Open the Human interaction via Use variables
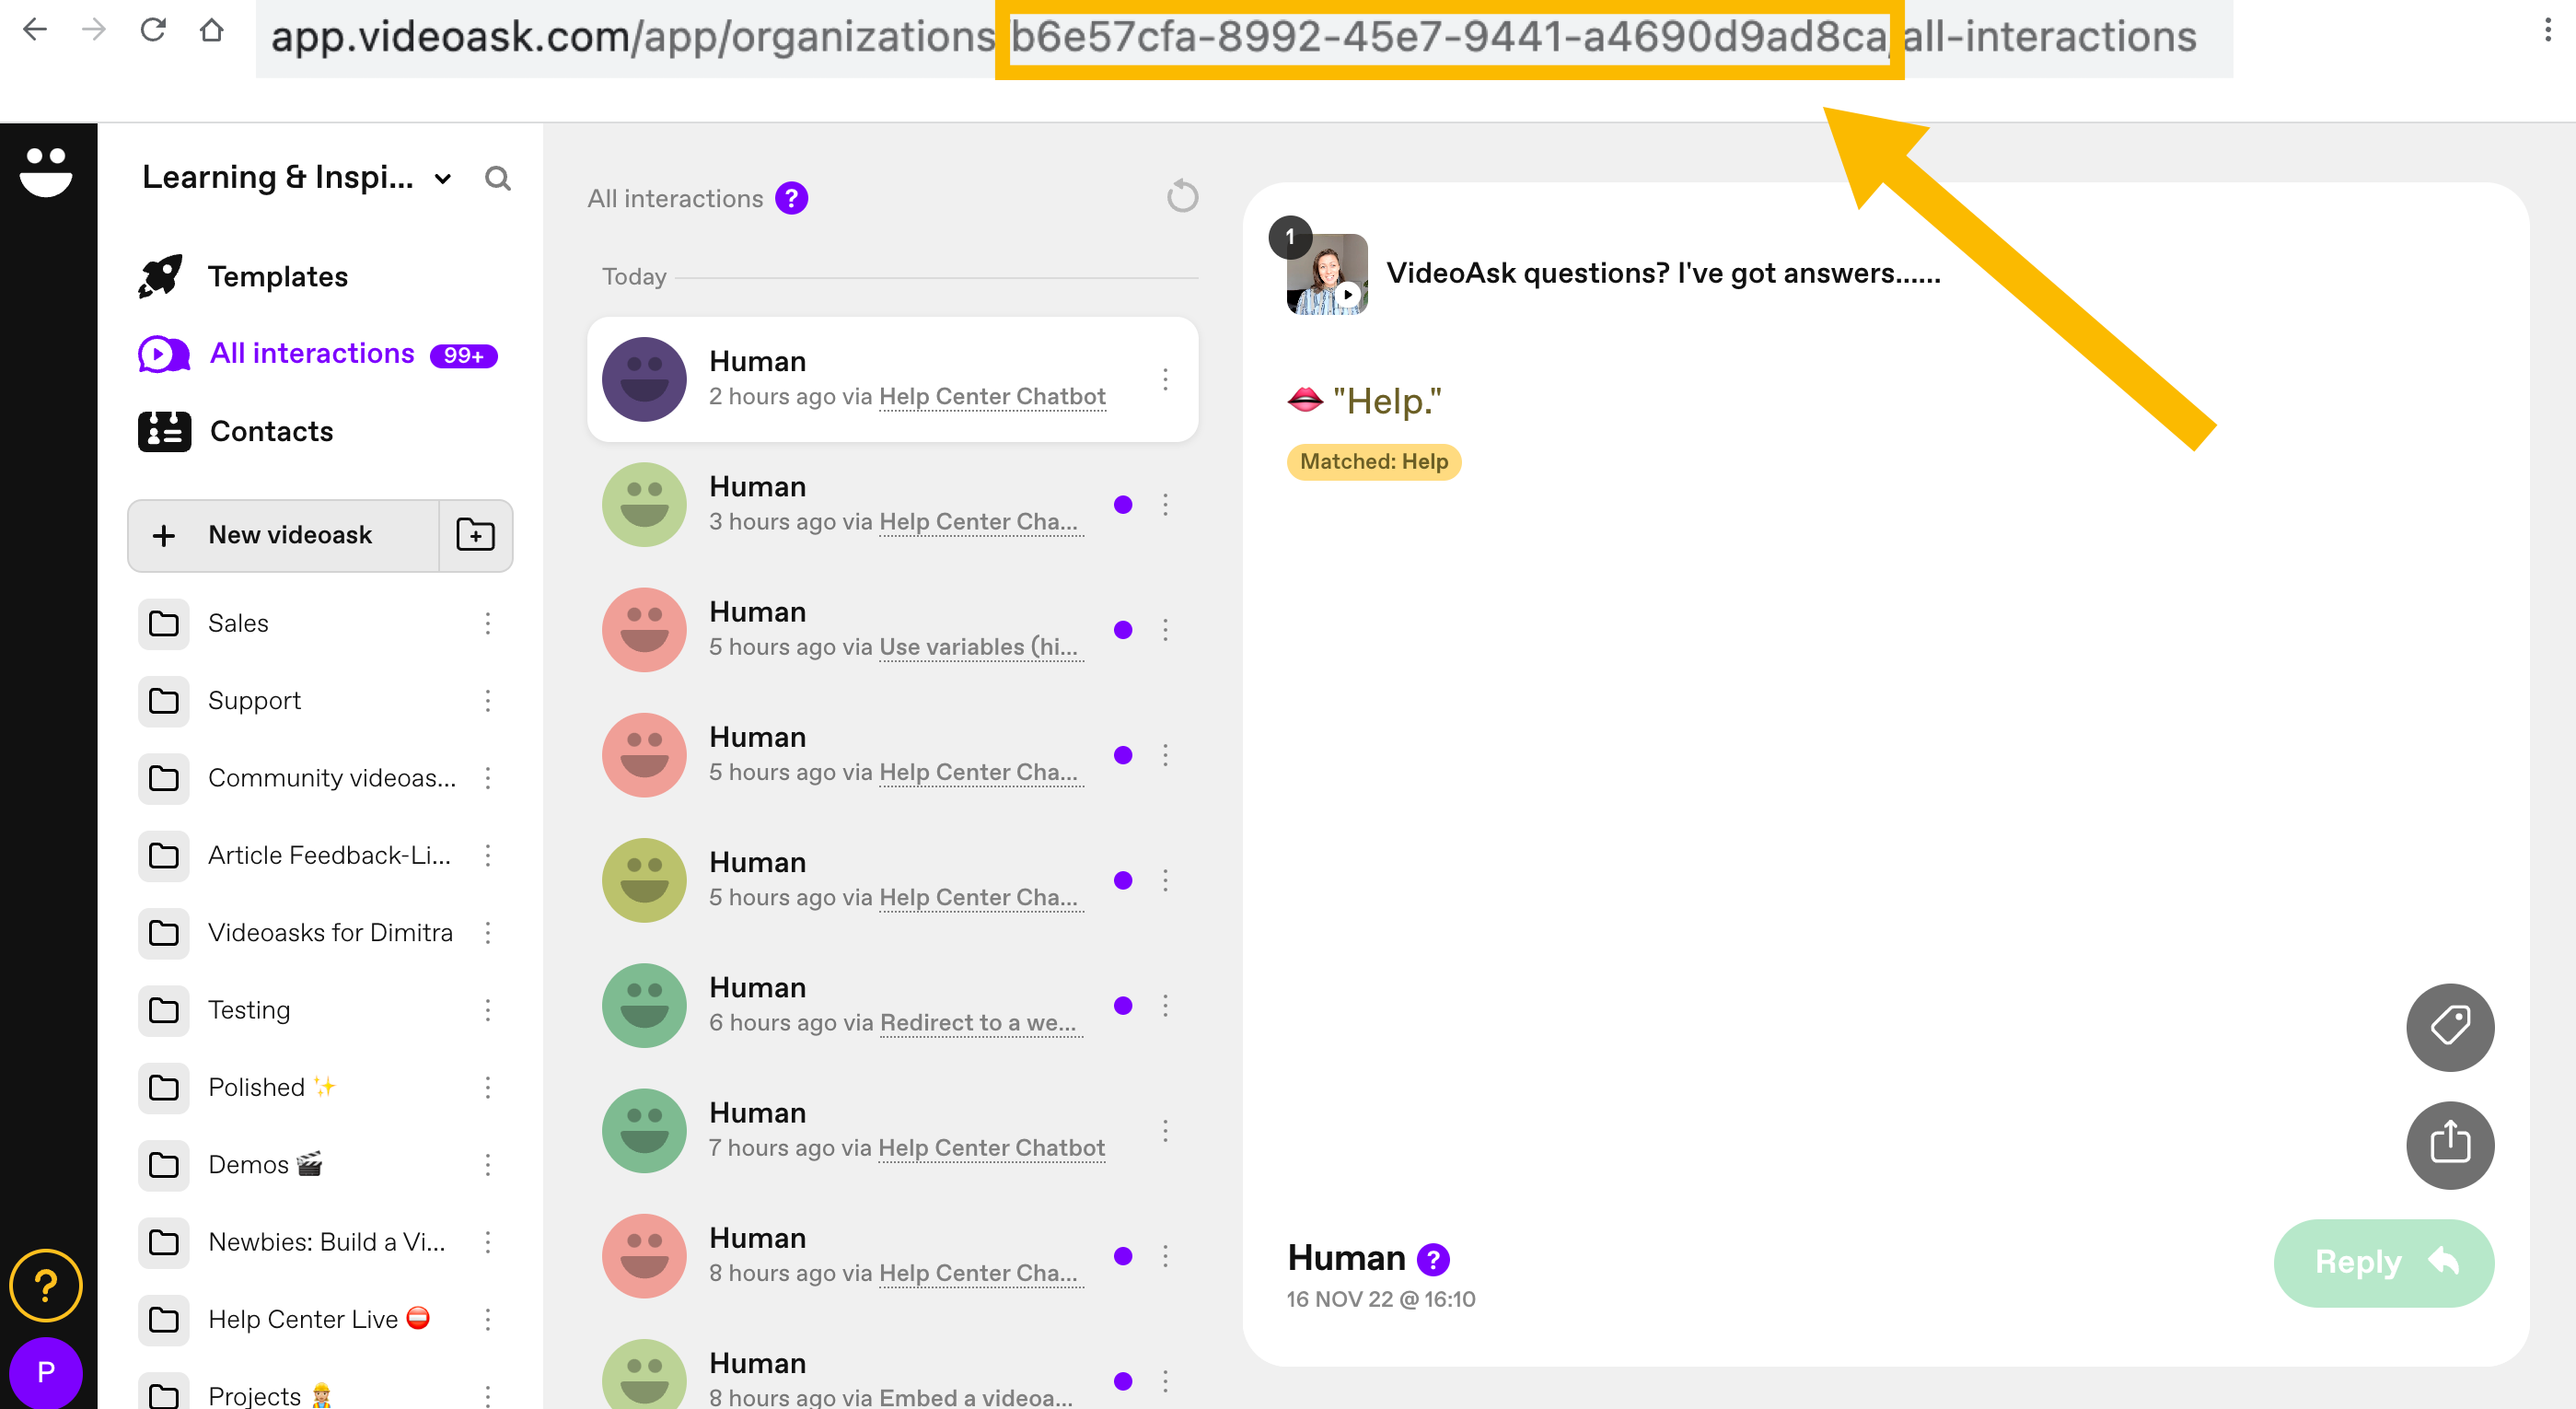Screen dimensions: 2576x1409 tap(892, 629)
